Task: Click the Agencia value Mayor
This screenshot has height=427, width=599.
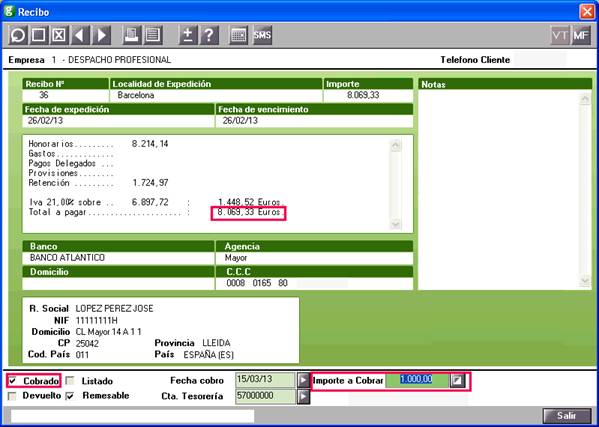Action: (236, 258)
